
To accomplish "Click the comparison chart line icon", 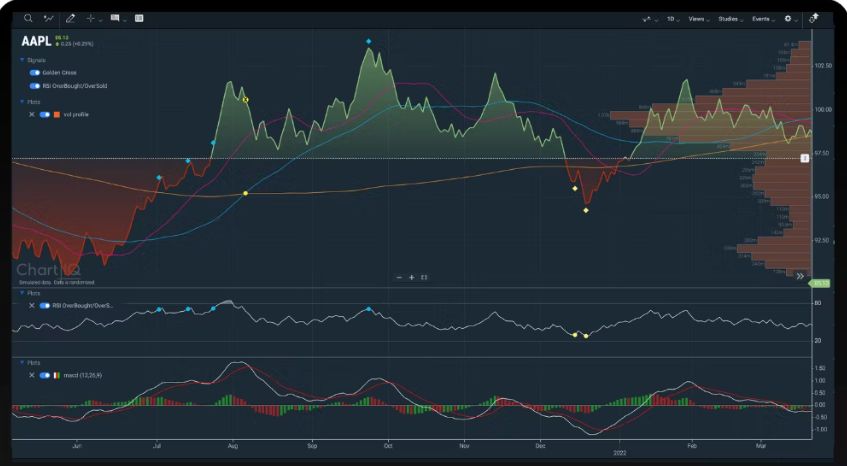I will (49, 18).
